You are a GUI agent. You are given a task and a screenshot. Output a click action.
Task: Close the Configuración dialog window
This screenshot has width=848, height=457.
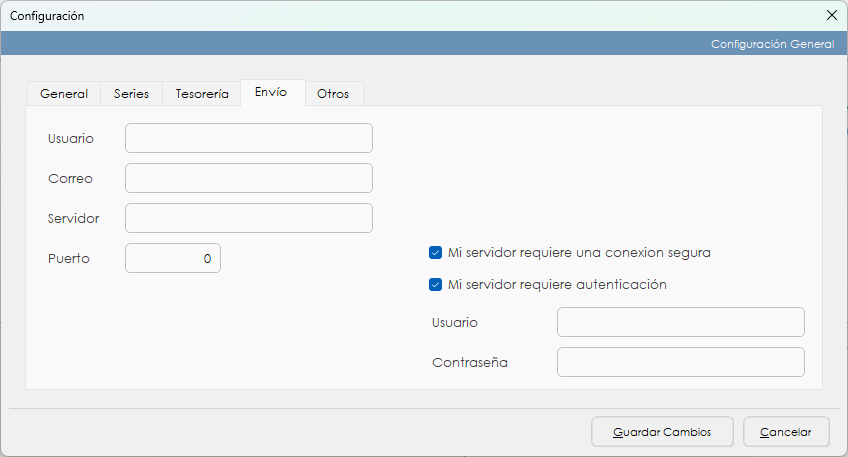(x=831, y=15)
